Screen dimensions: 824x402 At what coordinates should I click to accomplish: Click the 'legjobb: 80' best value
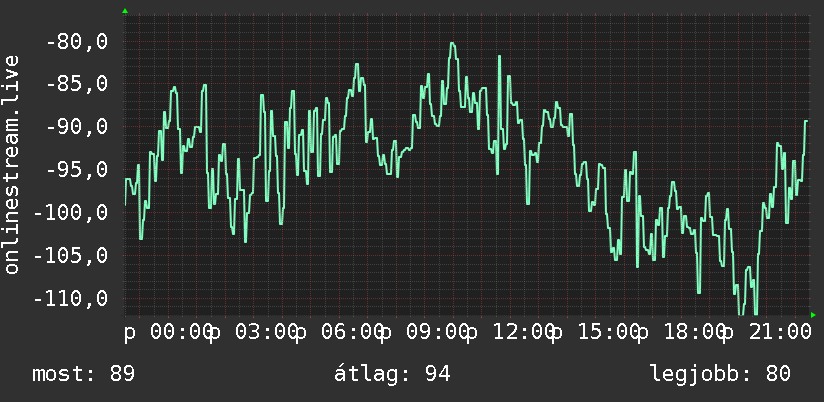(720, 374)
